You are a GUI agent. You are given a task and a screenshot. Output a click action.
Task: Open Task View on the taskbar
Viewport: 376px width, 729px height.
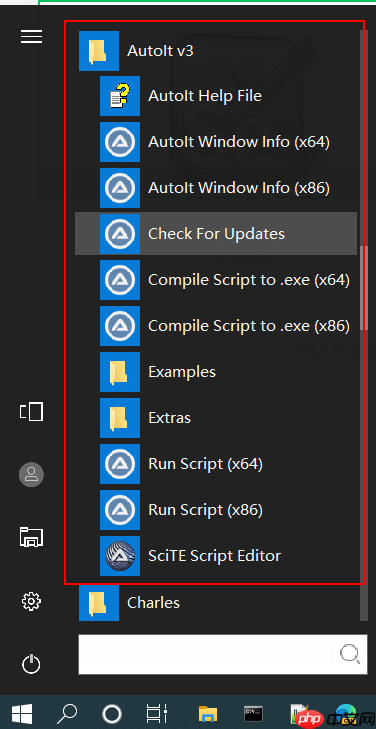pyautogui.click(x=157, y=712)
